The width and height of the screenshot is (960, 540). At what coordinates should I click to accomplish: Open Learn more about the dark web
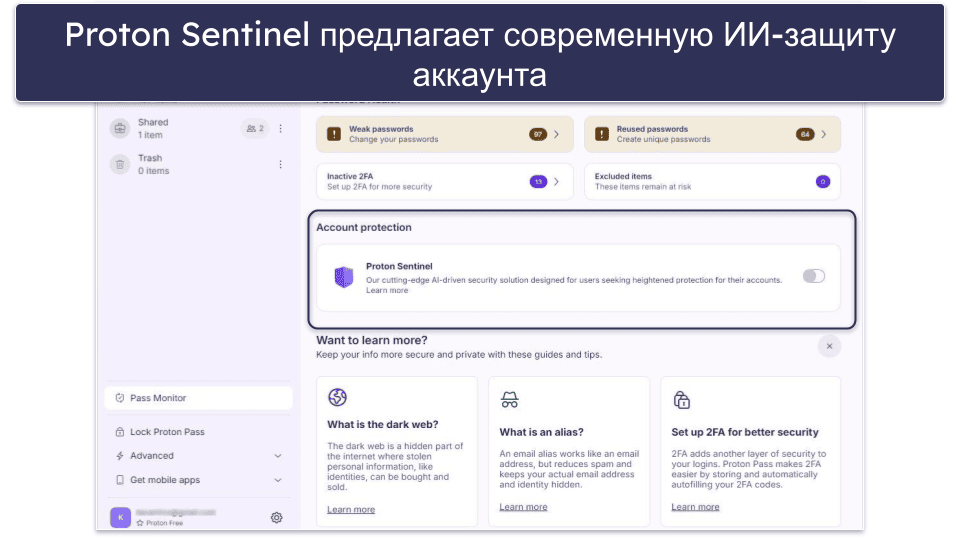351,509
